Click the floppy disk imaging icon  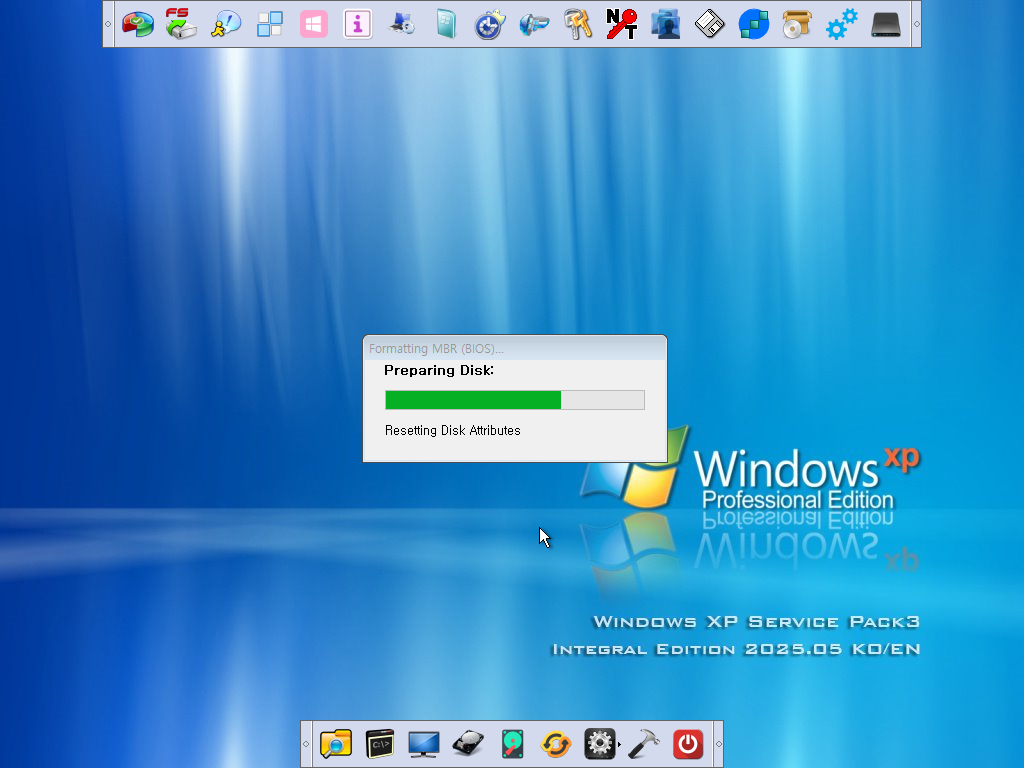(x=709, y=24)
